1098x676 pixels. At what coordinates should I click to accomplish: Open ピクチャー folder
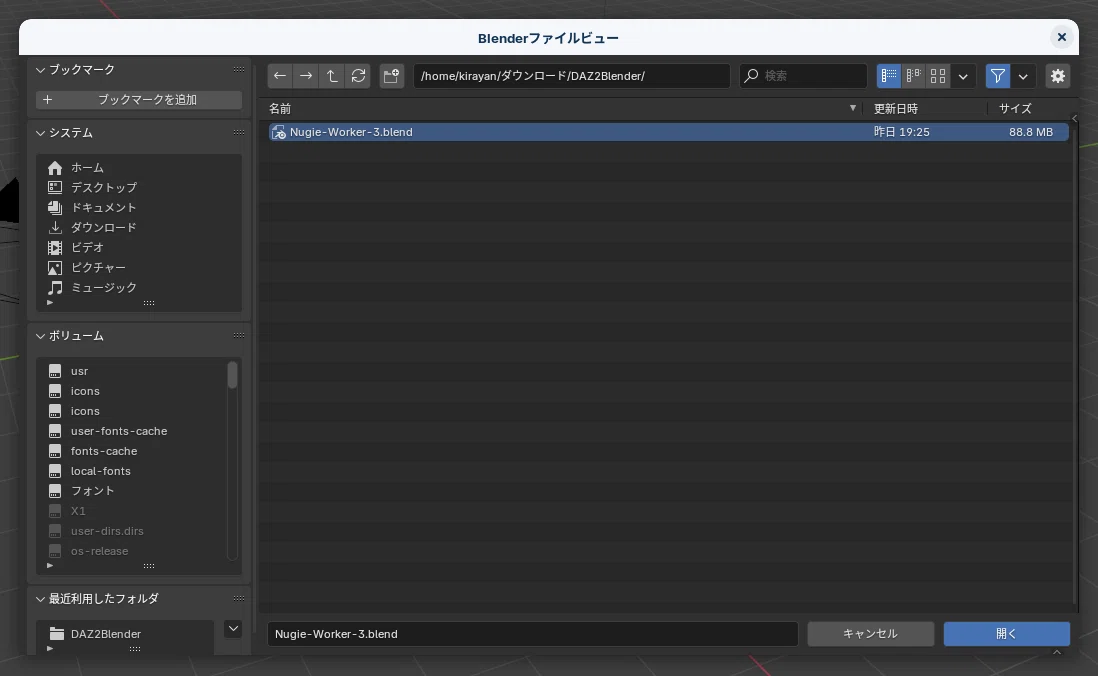tap(139, 268)
